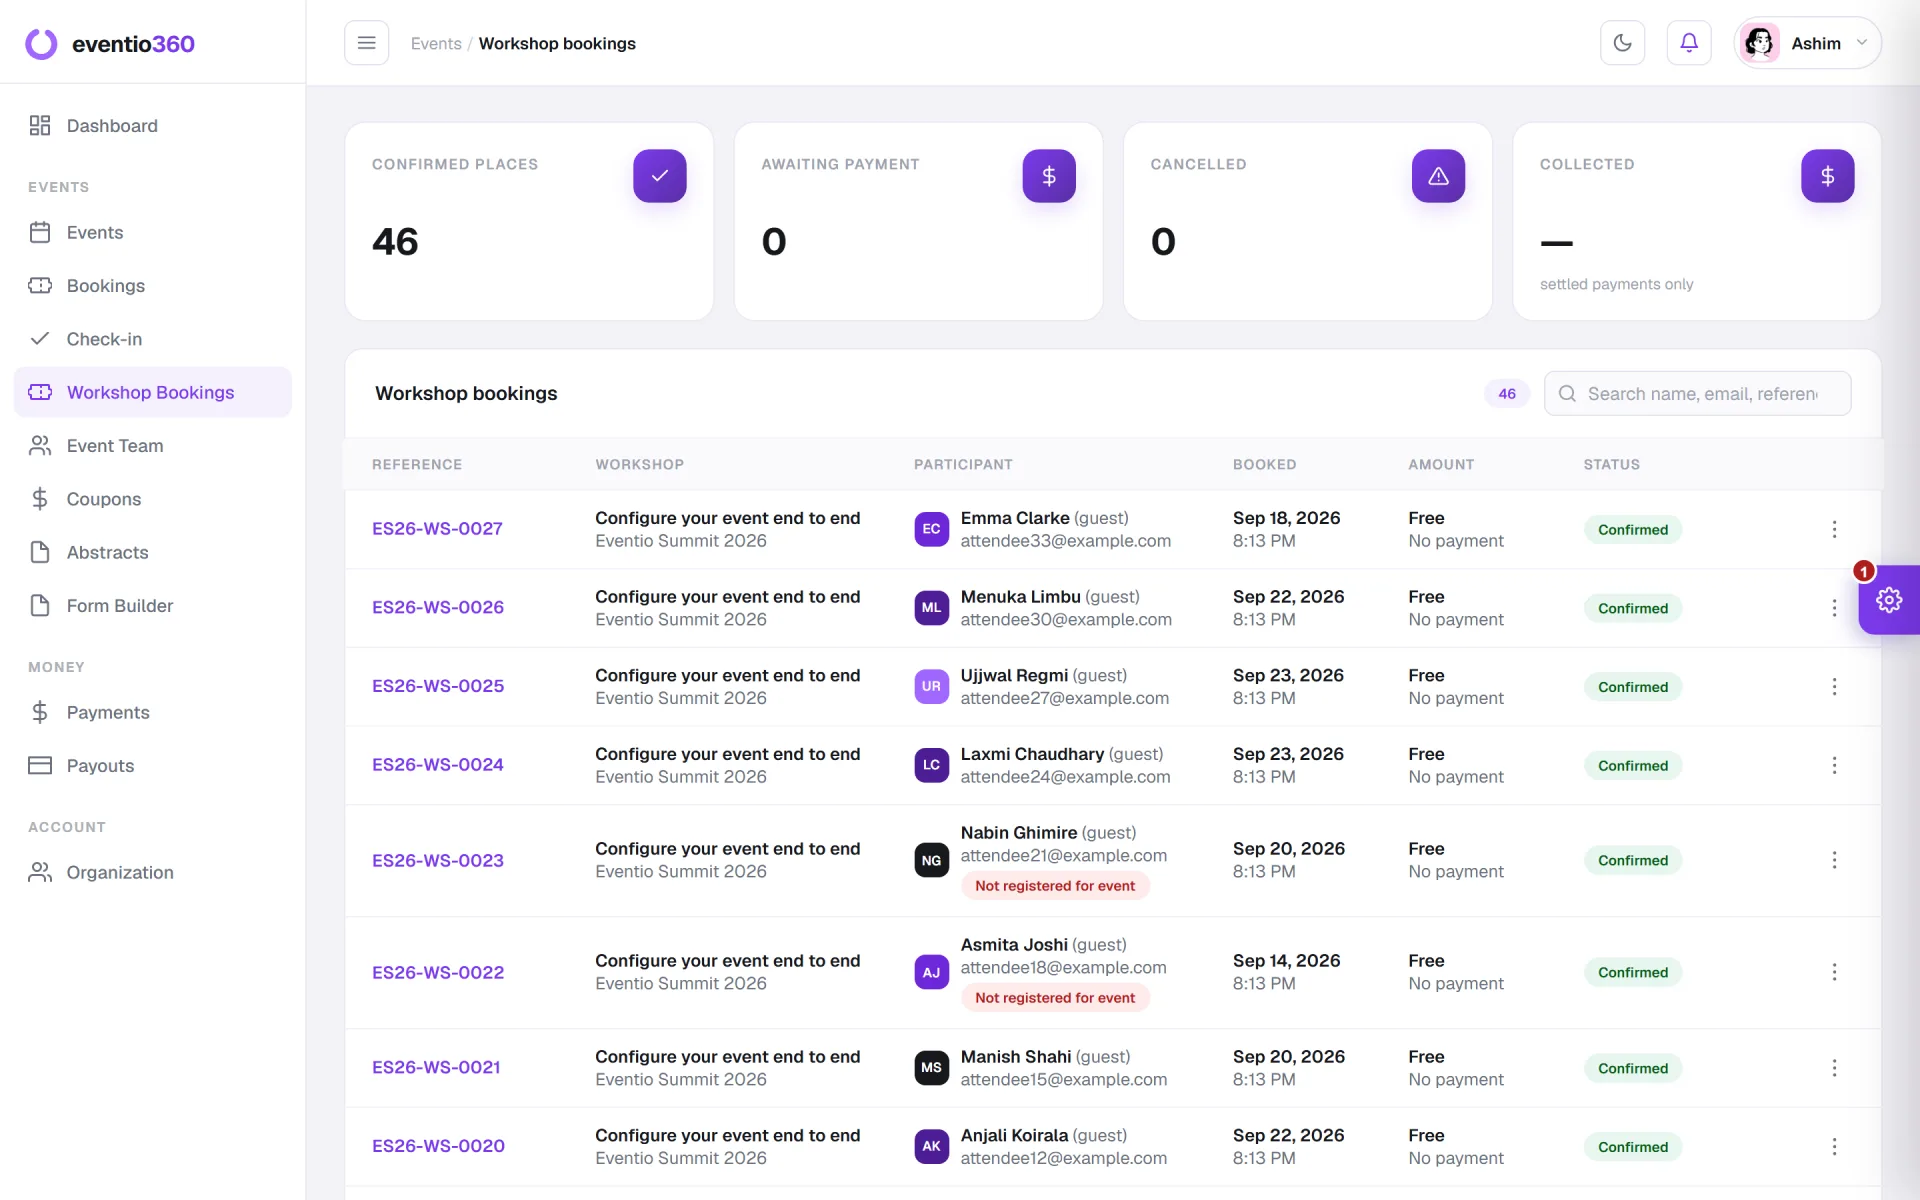Open the floating settings gear button
The width and height of the screenshot is (1920, 1200).
1889,600
